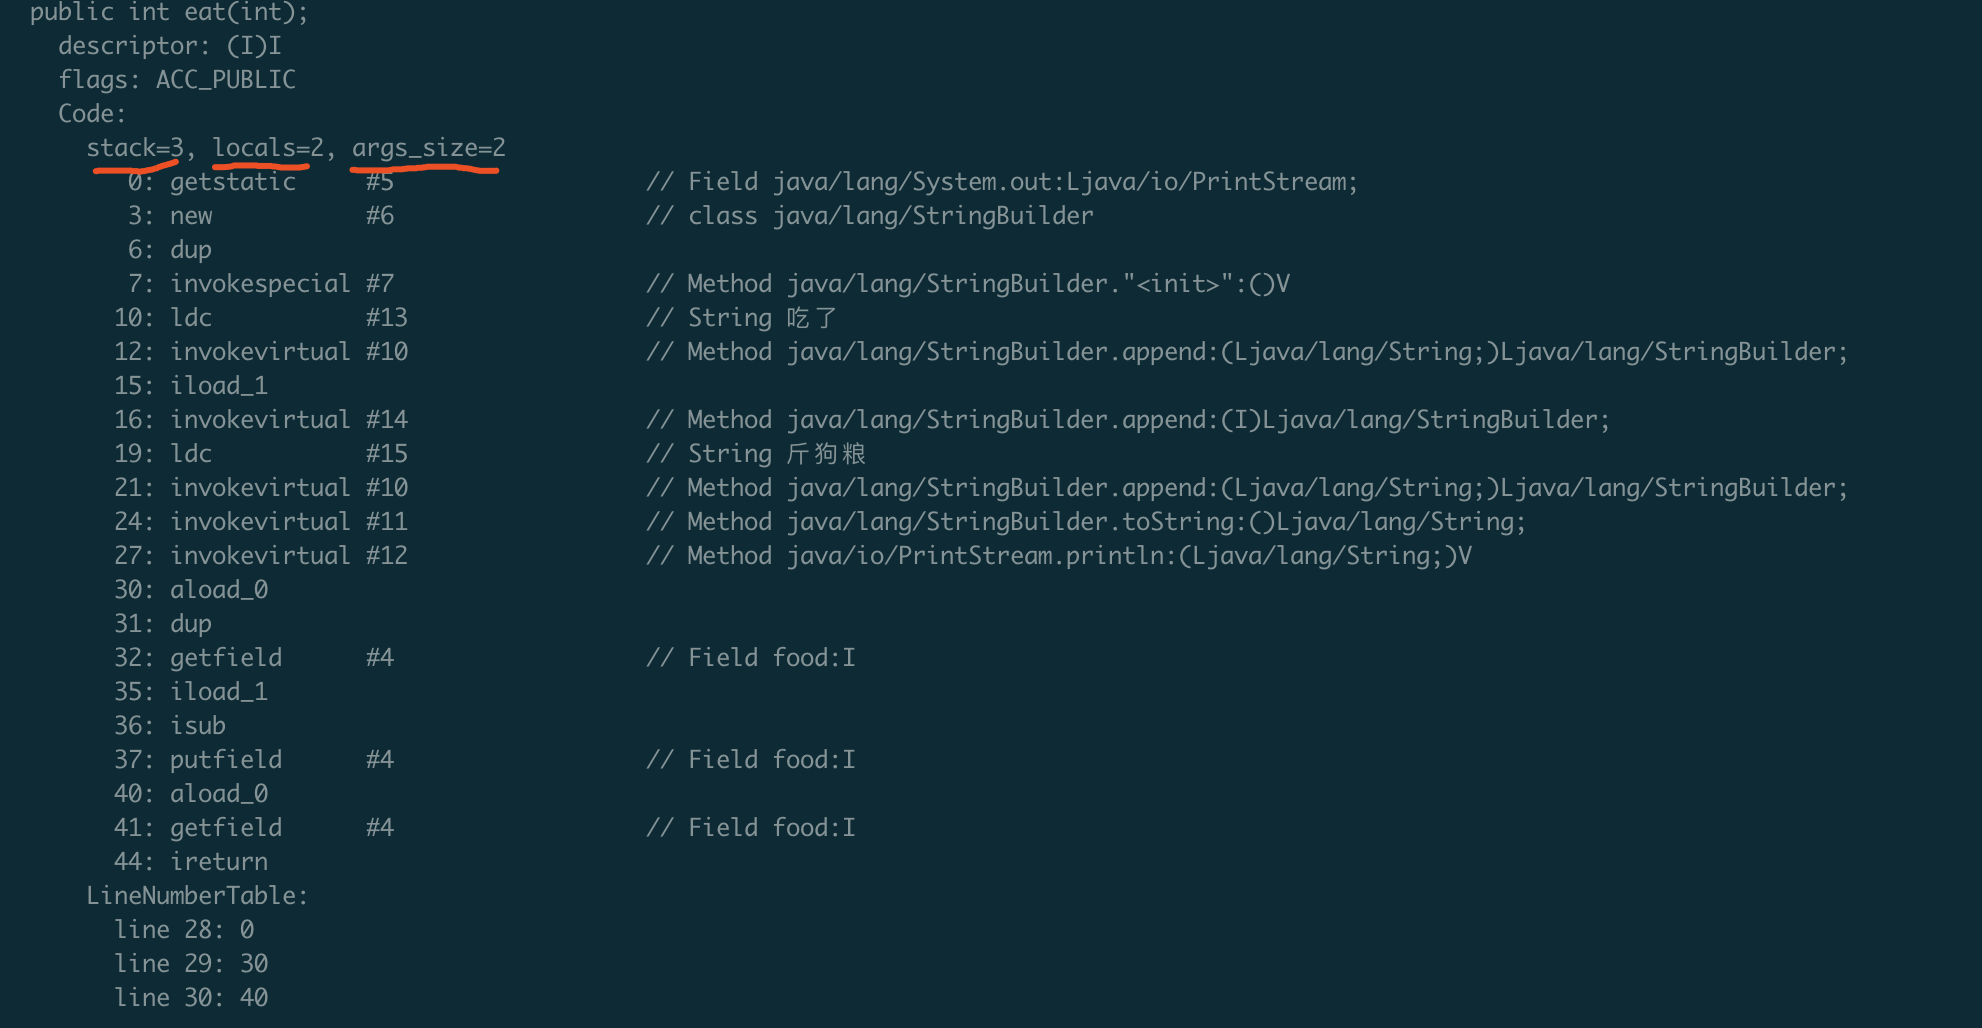Click the PrintStream.println method comment
The height and width of the screenshot is (1028, 1982).
point(1079,556)
